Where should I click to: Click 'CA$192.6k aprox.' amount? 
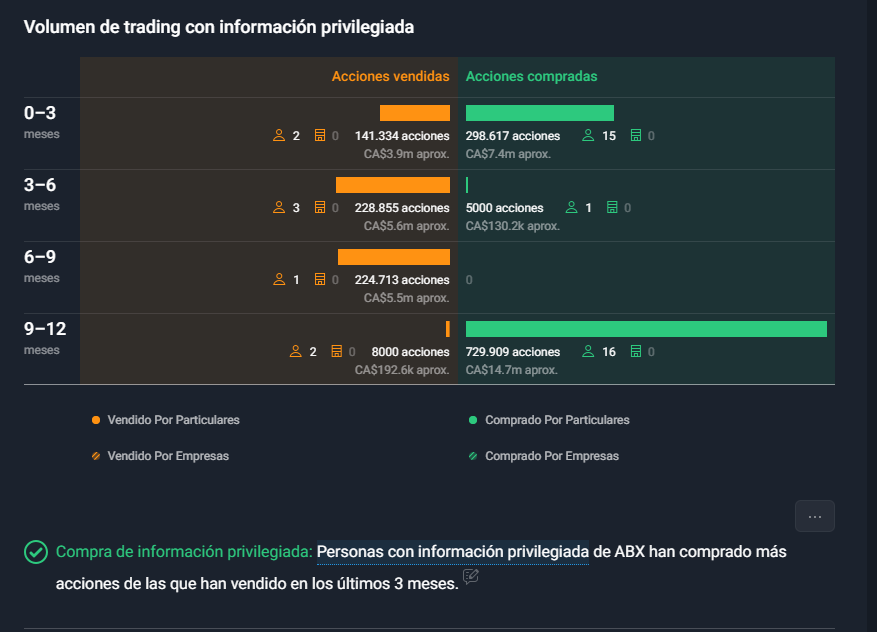(402, 370)
